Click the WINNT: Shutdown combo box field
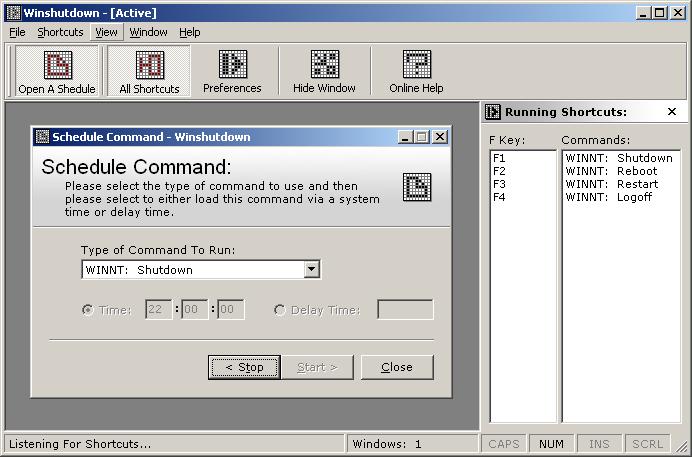 [x=201, y=270]
